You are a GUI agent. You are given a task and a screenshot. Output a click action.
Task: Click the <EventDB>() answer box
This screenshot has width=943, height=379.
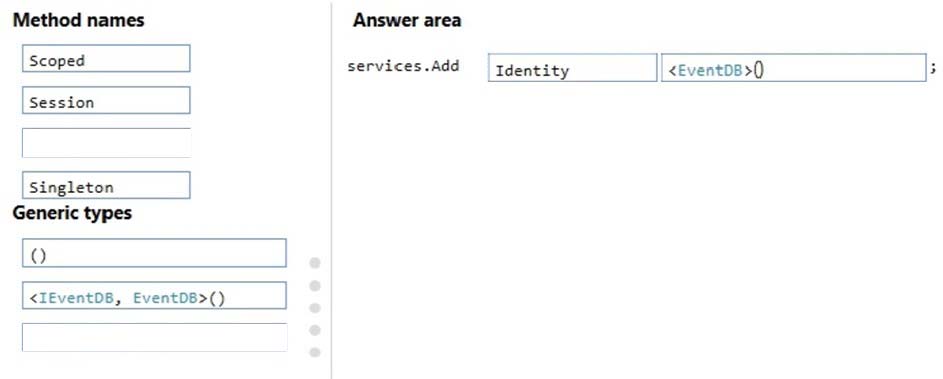tap(794, 68)
